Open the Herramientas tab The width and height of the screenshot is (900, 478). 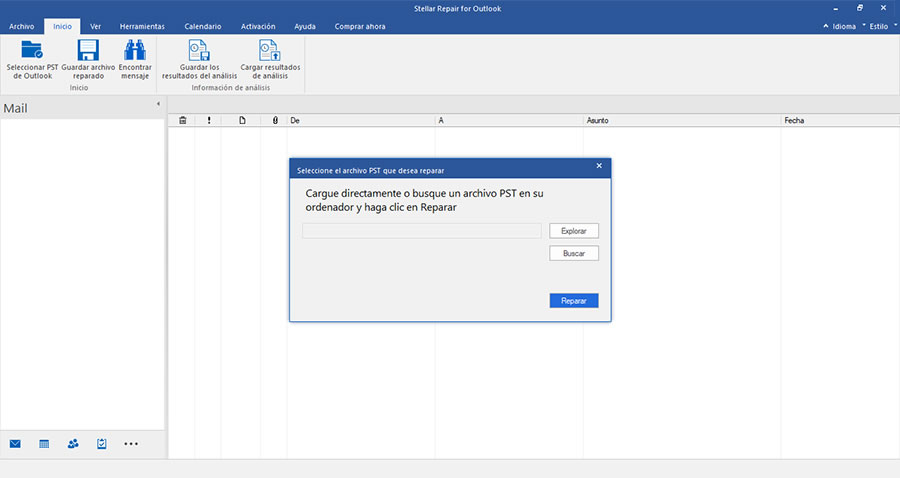142,26
